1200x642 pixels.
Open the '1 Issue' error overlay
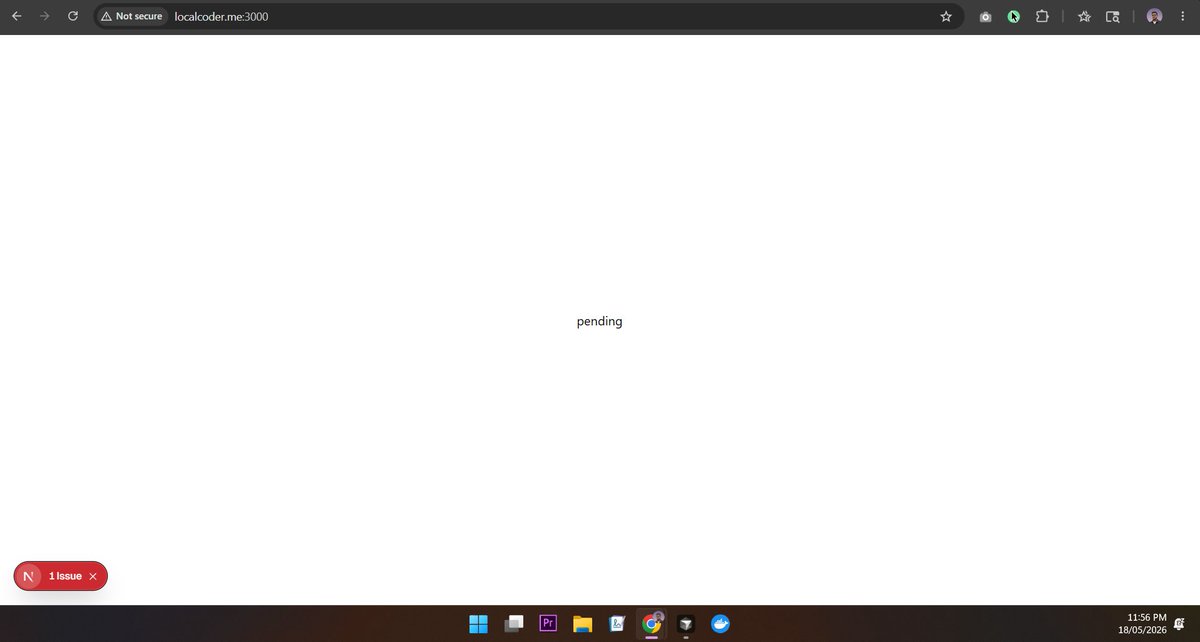[x=65, y=576]
